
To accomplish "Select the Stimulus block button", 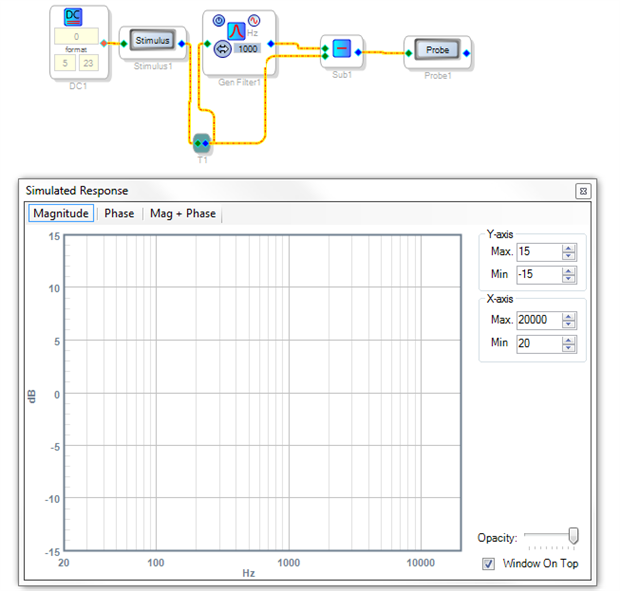I will (x=152, y=40).
